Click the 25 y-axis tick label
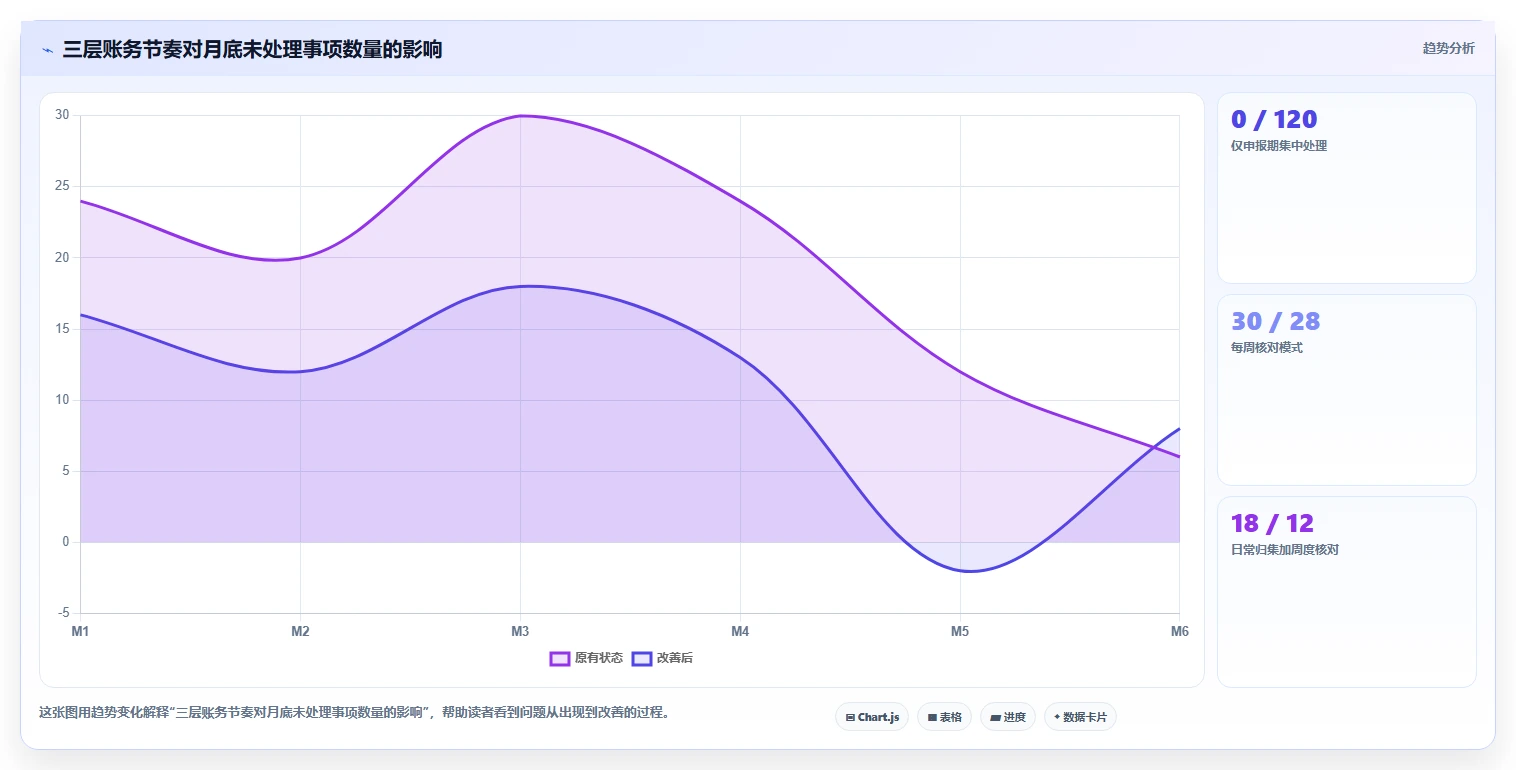This screenshot has height=770, width=1516. pyautogui.click(x=62, y=186)
